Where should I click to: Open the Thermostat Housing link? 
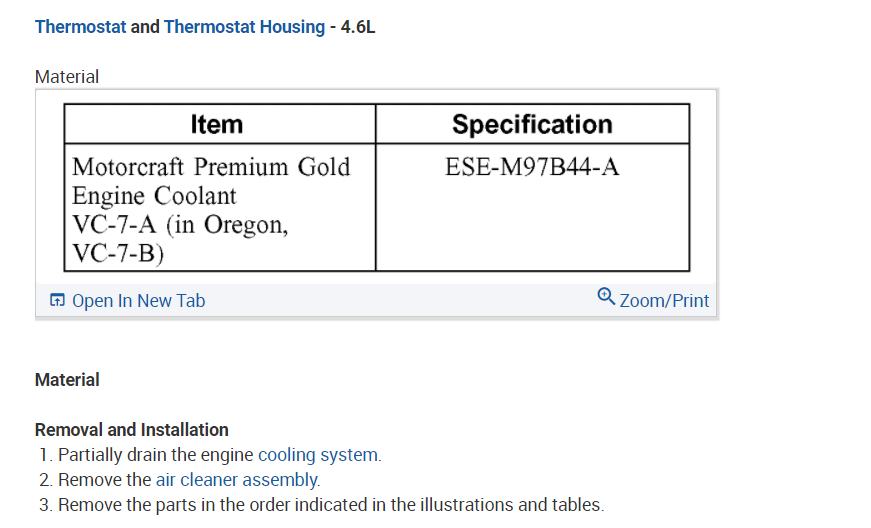pos(244,27)
